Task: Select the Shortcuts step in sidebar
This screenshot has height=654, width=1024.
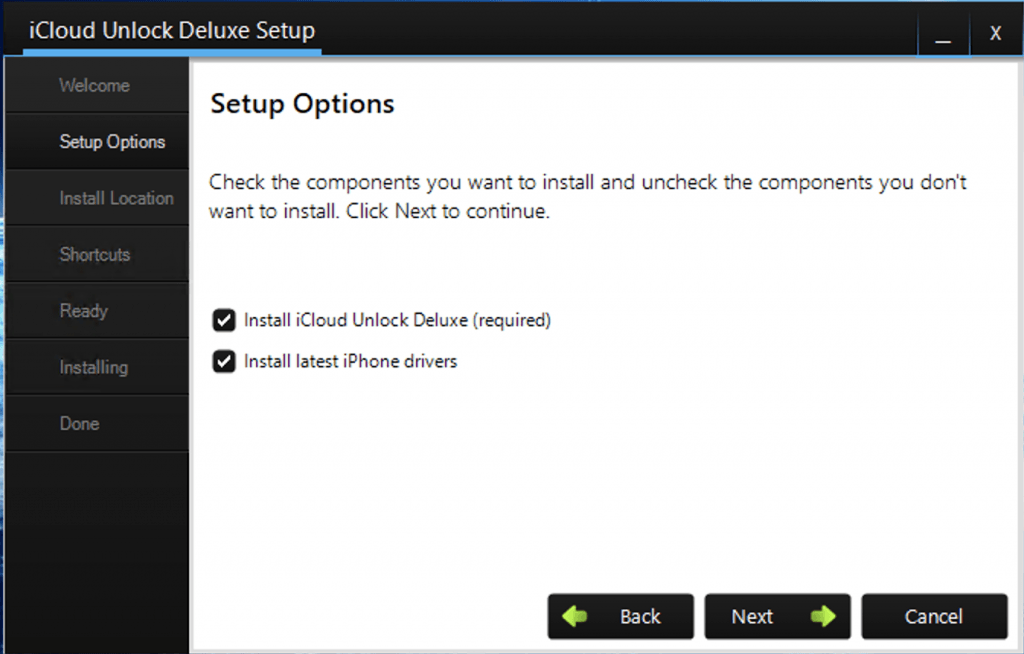Action: click(97, 254)
